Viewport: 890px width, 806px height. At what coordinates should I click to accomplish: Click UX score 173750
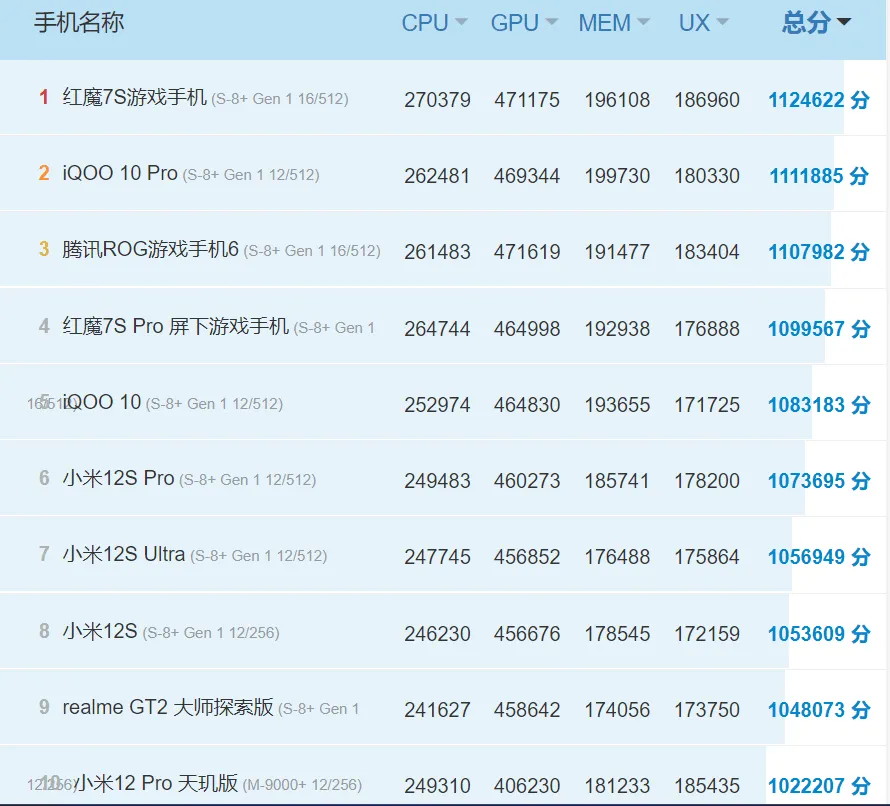click(x=707, y=710)
